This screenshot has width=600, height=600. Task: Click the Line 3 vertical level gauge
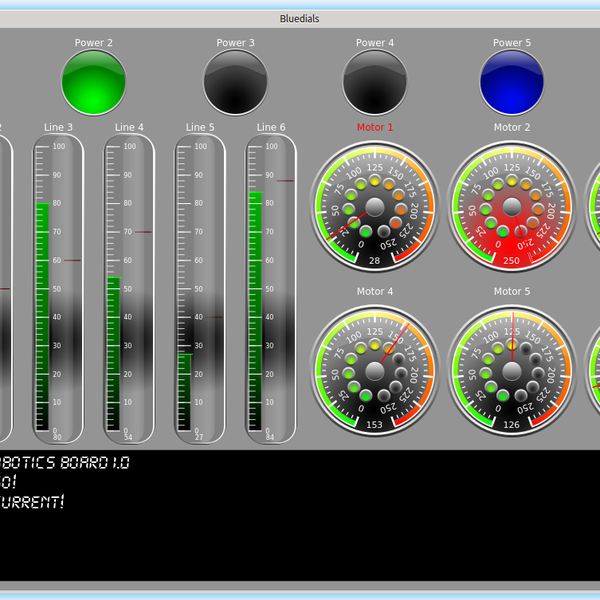[x=58, y=288]
